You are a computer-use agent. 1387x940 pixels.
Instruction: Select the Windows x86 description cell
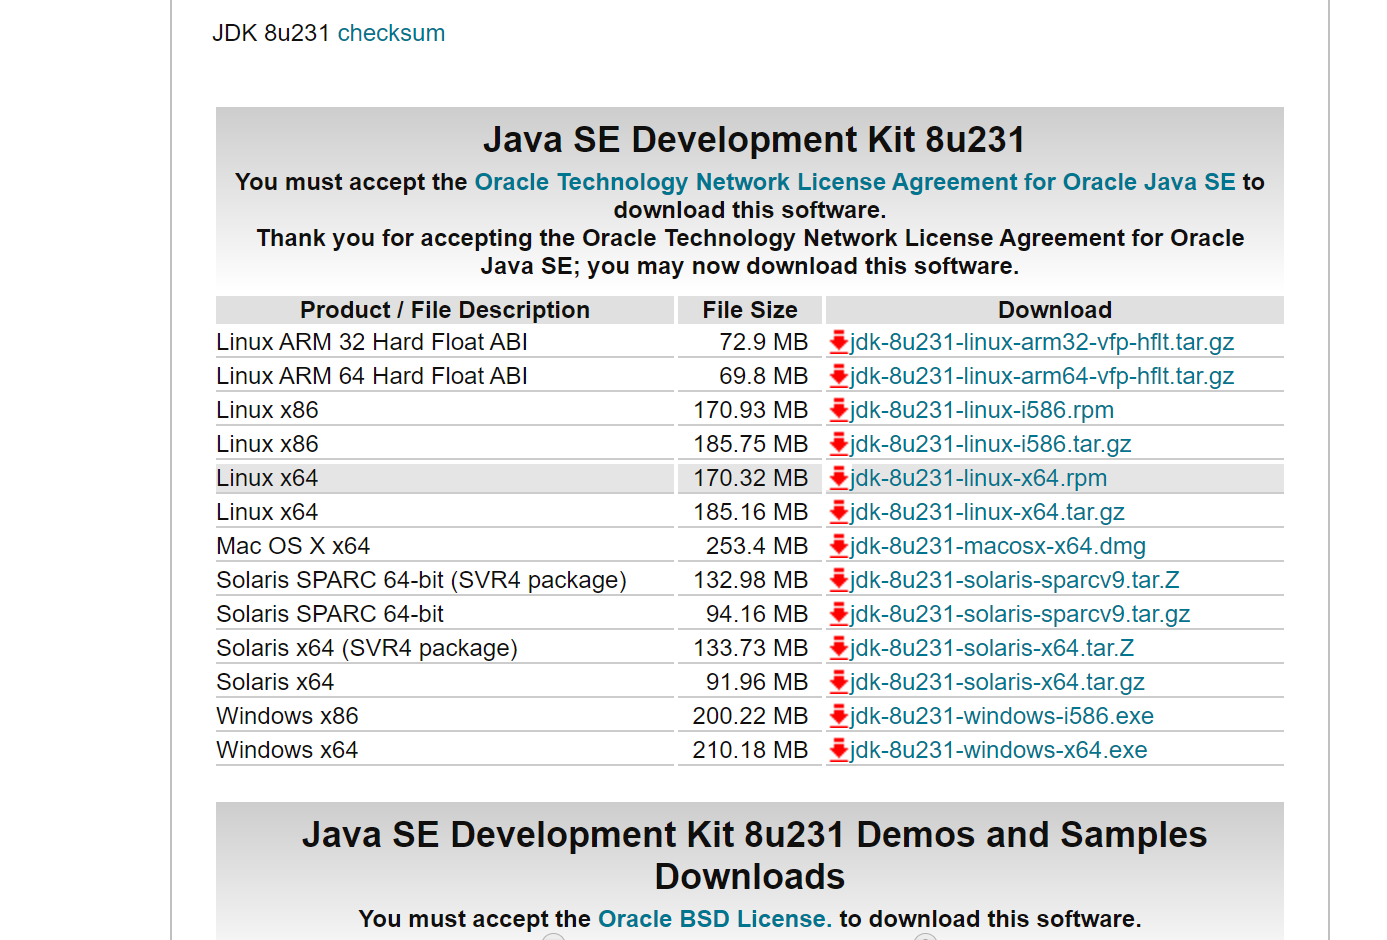point(445,716)
